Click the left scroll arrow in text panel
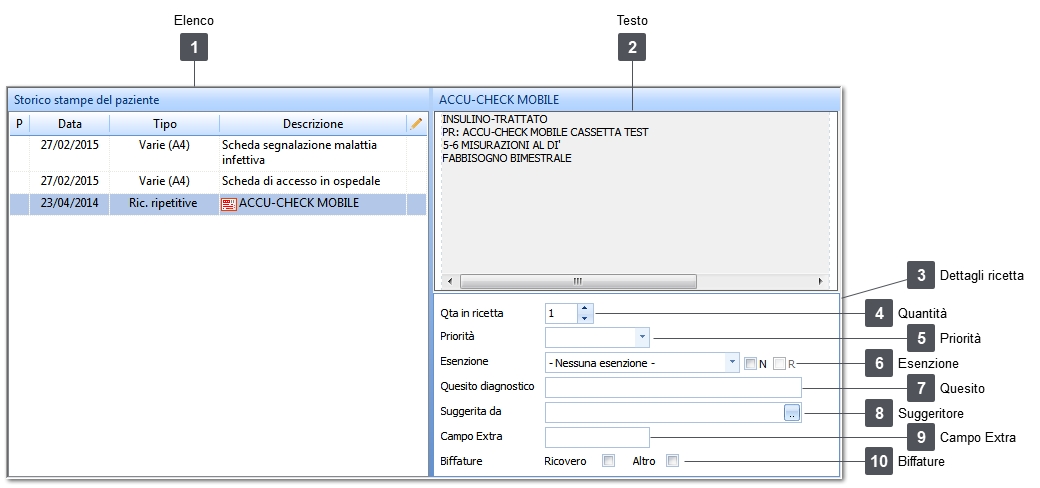The image size is (1040, 488). pyautogui.click(x=450, y=281)
